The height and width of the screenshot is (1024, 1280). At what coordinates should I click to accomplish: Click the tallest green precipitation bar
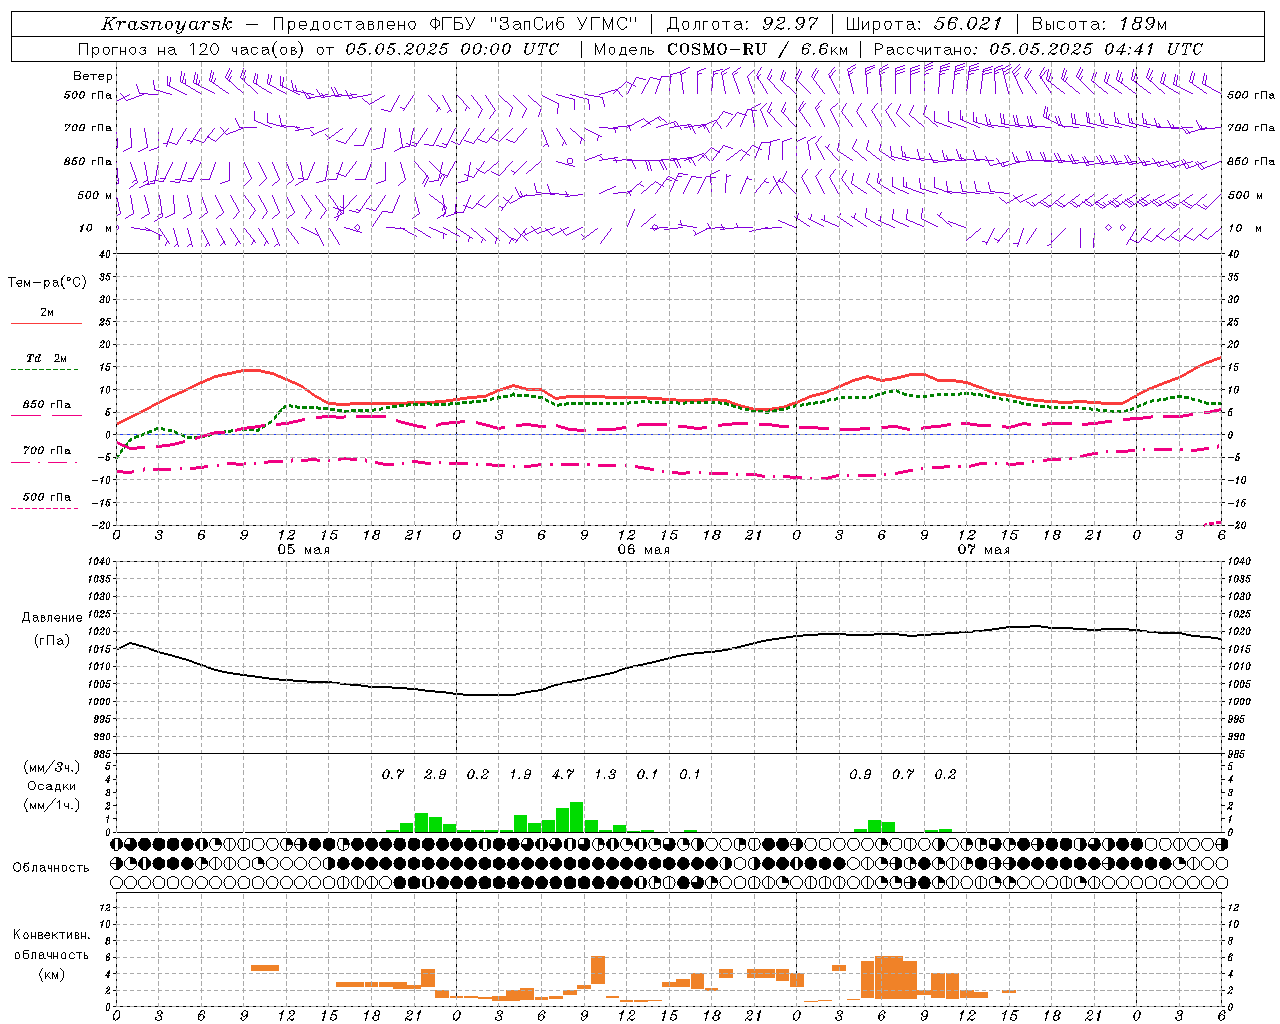577,817
